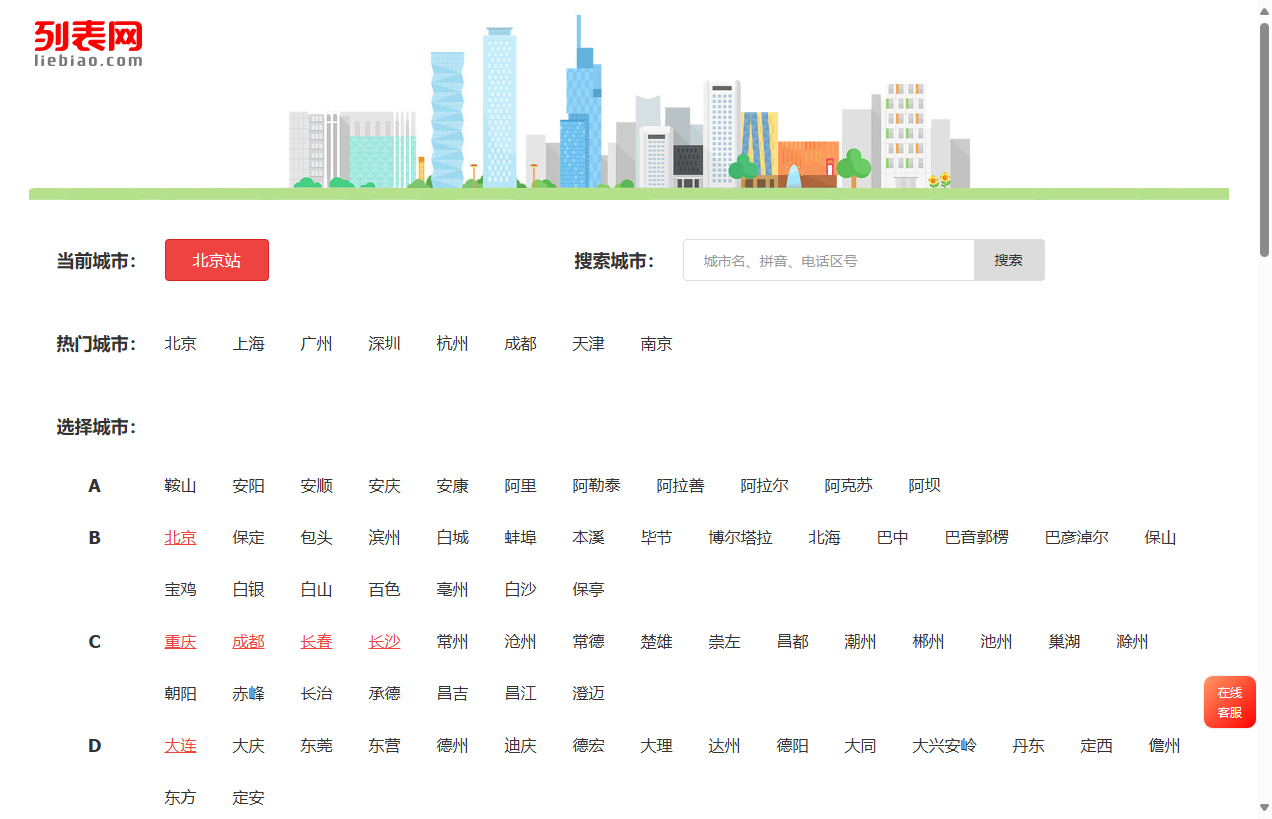This screenshot has height=819, width=1272.
Task: Select 重庆 under letter C
Action: pyautogui.click(x=180, y=641)
